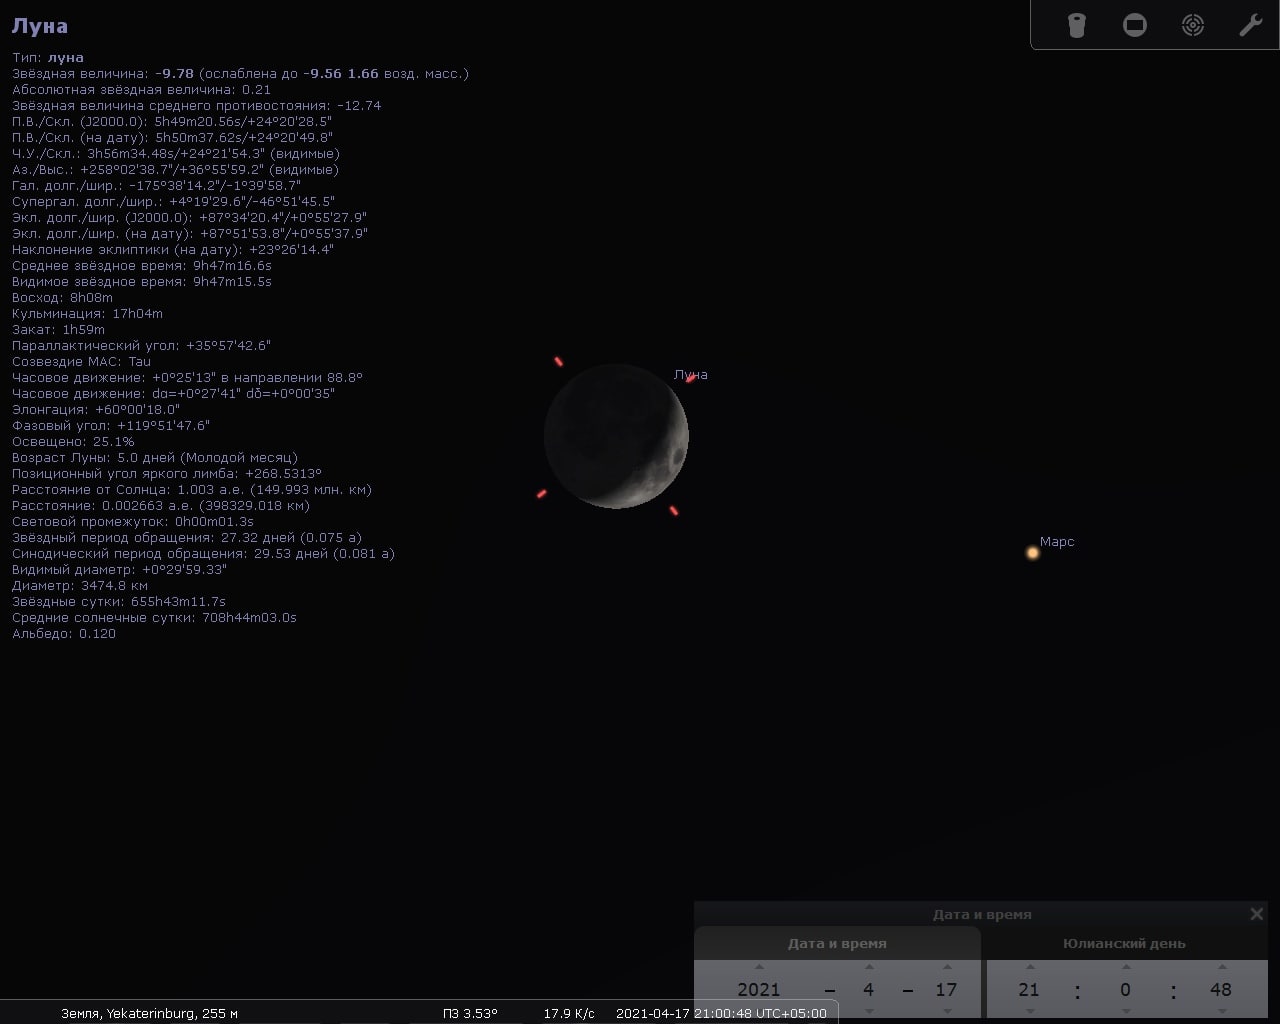This screenshot has height=1024, width=1280.
Task: Click the Звёздная величина: -9.78 line
Action: pyautogui.click(x=240, y=73)
